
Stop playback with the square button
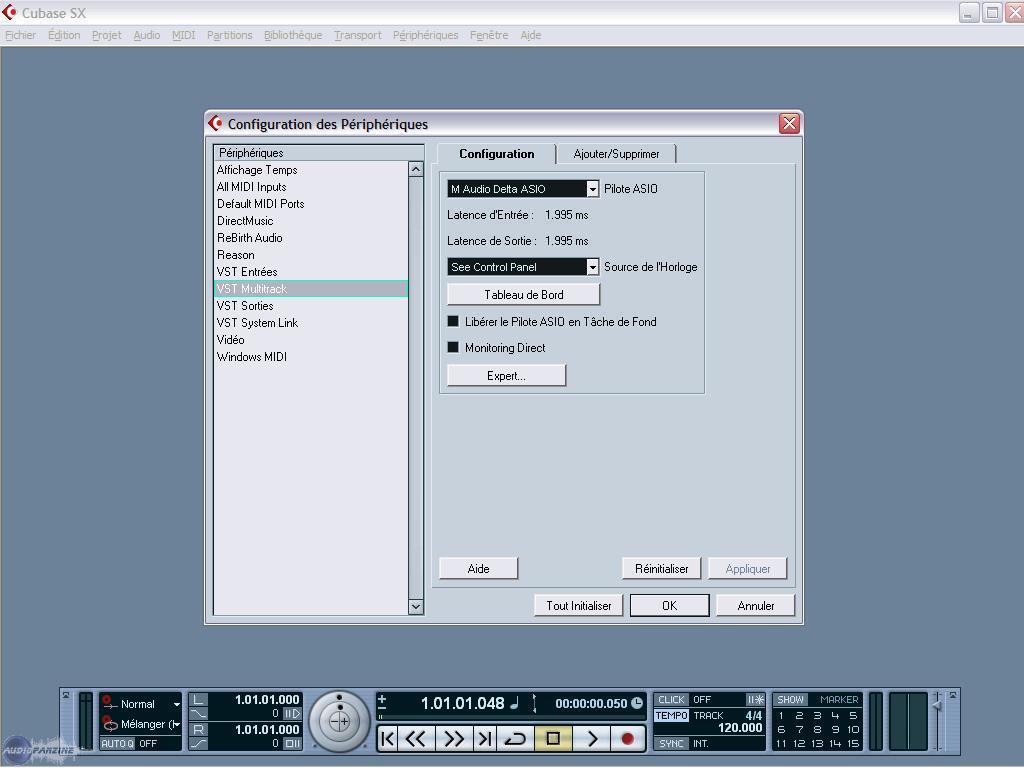[553, 739]
